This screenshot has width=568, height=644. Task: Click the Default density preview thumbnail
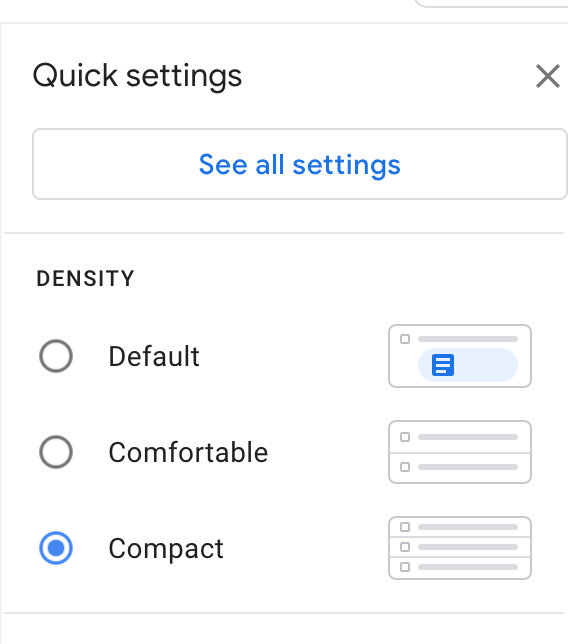point(460,356)
